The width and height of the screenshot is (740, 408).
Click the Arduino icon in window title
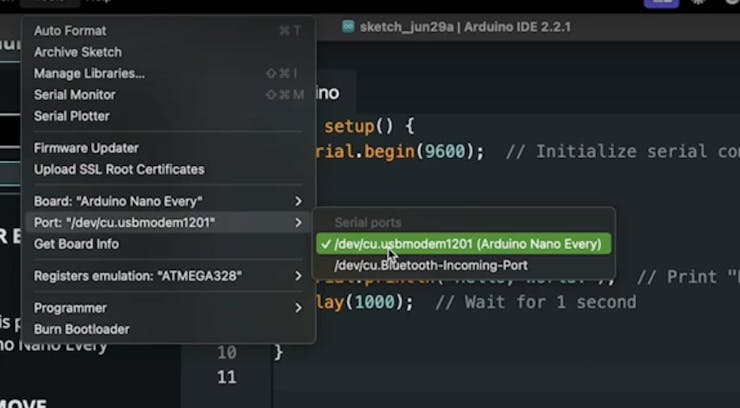pyautogui.click(x=348, y=26)
